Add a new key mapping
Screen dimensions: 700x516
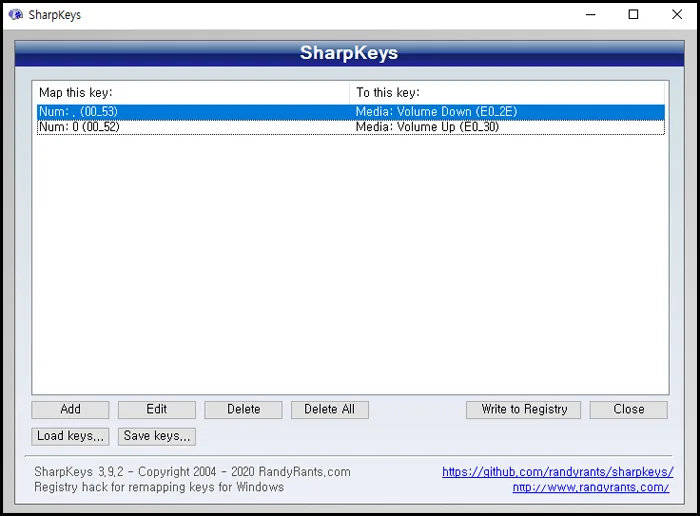pyautogui.click(x=70, y=409)
